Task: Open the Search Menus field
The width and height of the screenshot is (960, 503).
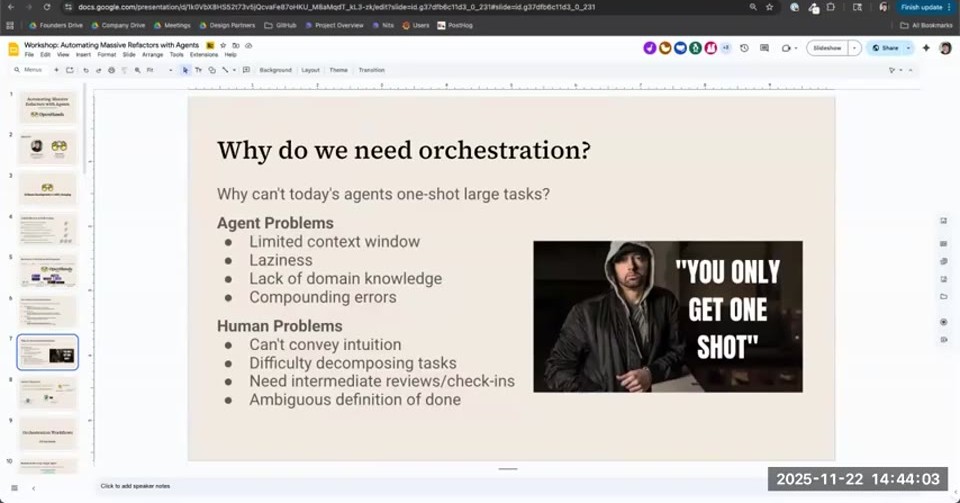Action: [28, 70]
